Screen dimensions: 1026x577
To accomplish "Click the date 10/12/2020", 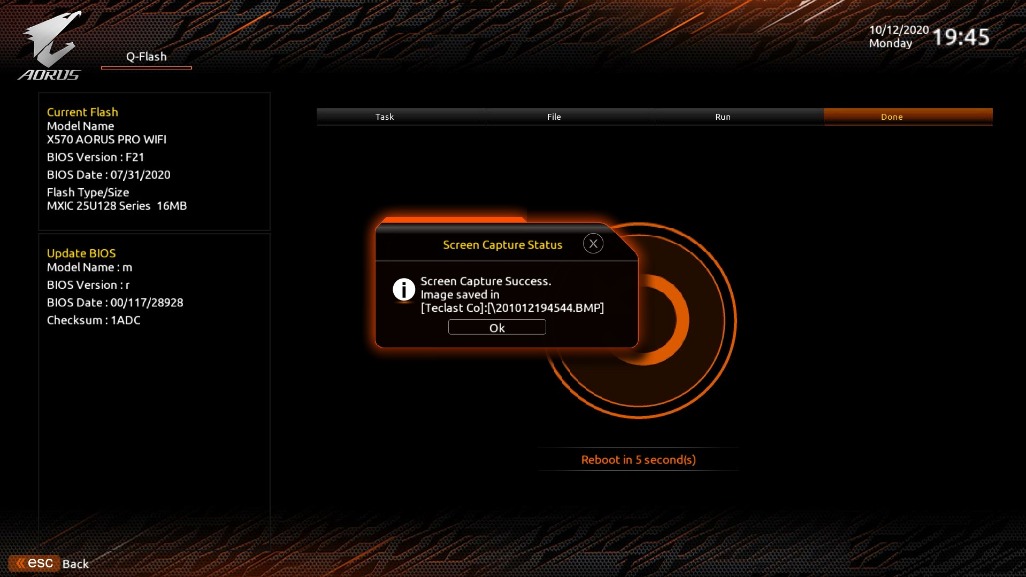I will click(899, 30).
